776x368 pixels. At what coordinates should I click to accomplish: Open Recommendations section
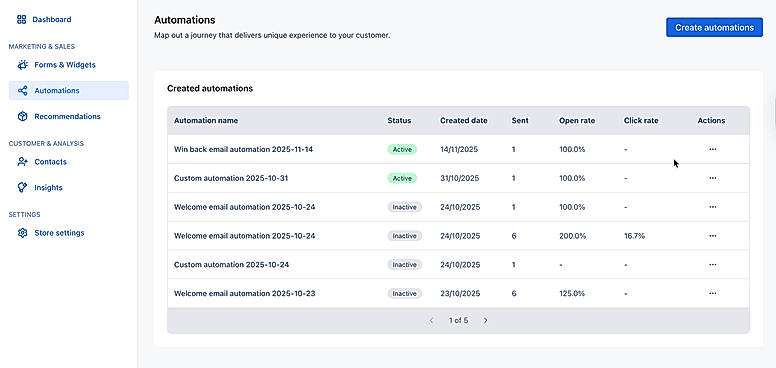pos(67,116)
